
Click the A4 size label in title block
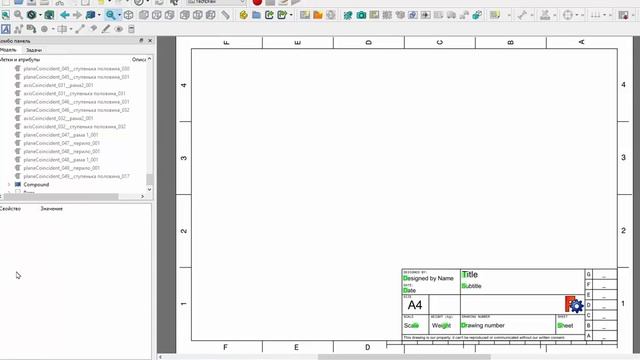[415, 305]
